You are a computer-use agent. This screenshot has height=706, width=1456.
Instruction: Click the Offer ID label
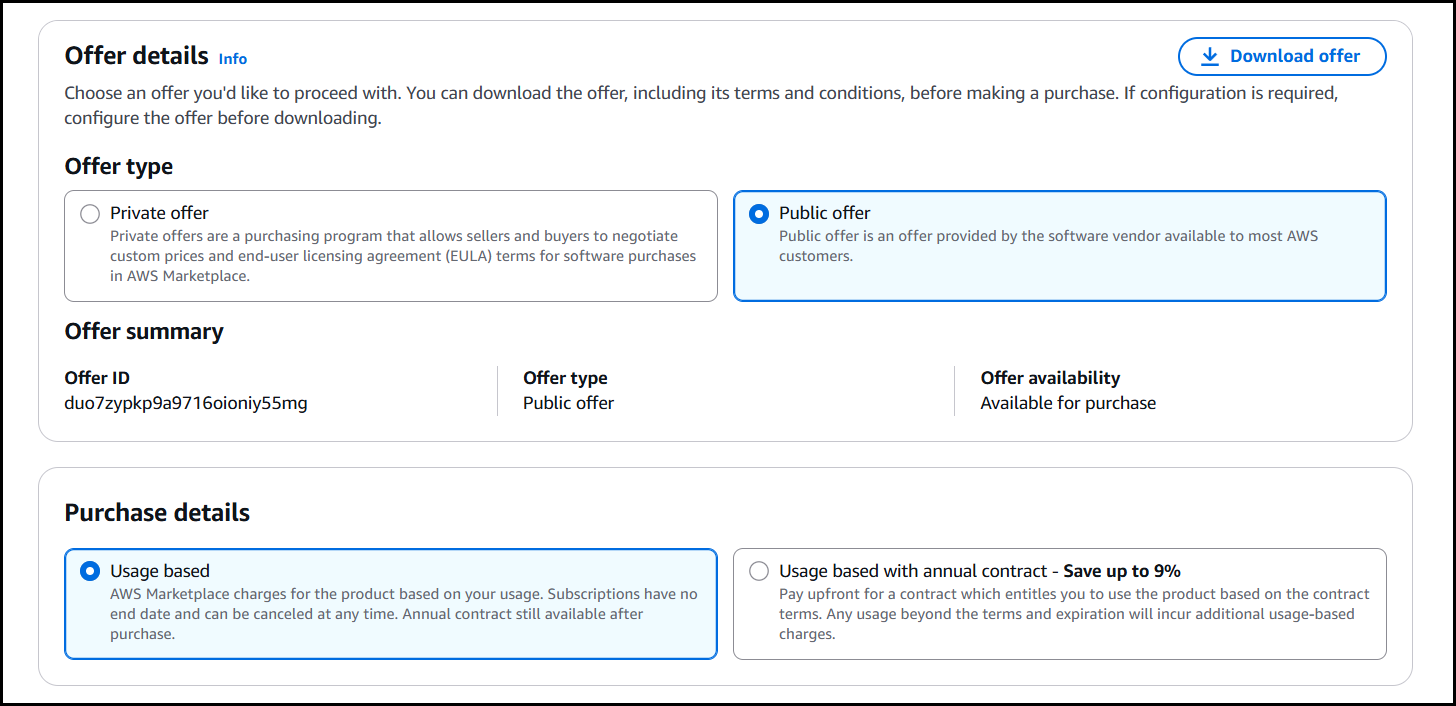coord(97,378)
